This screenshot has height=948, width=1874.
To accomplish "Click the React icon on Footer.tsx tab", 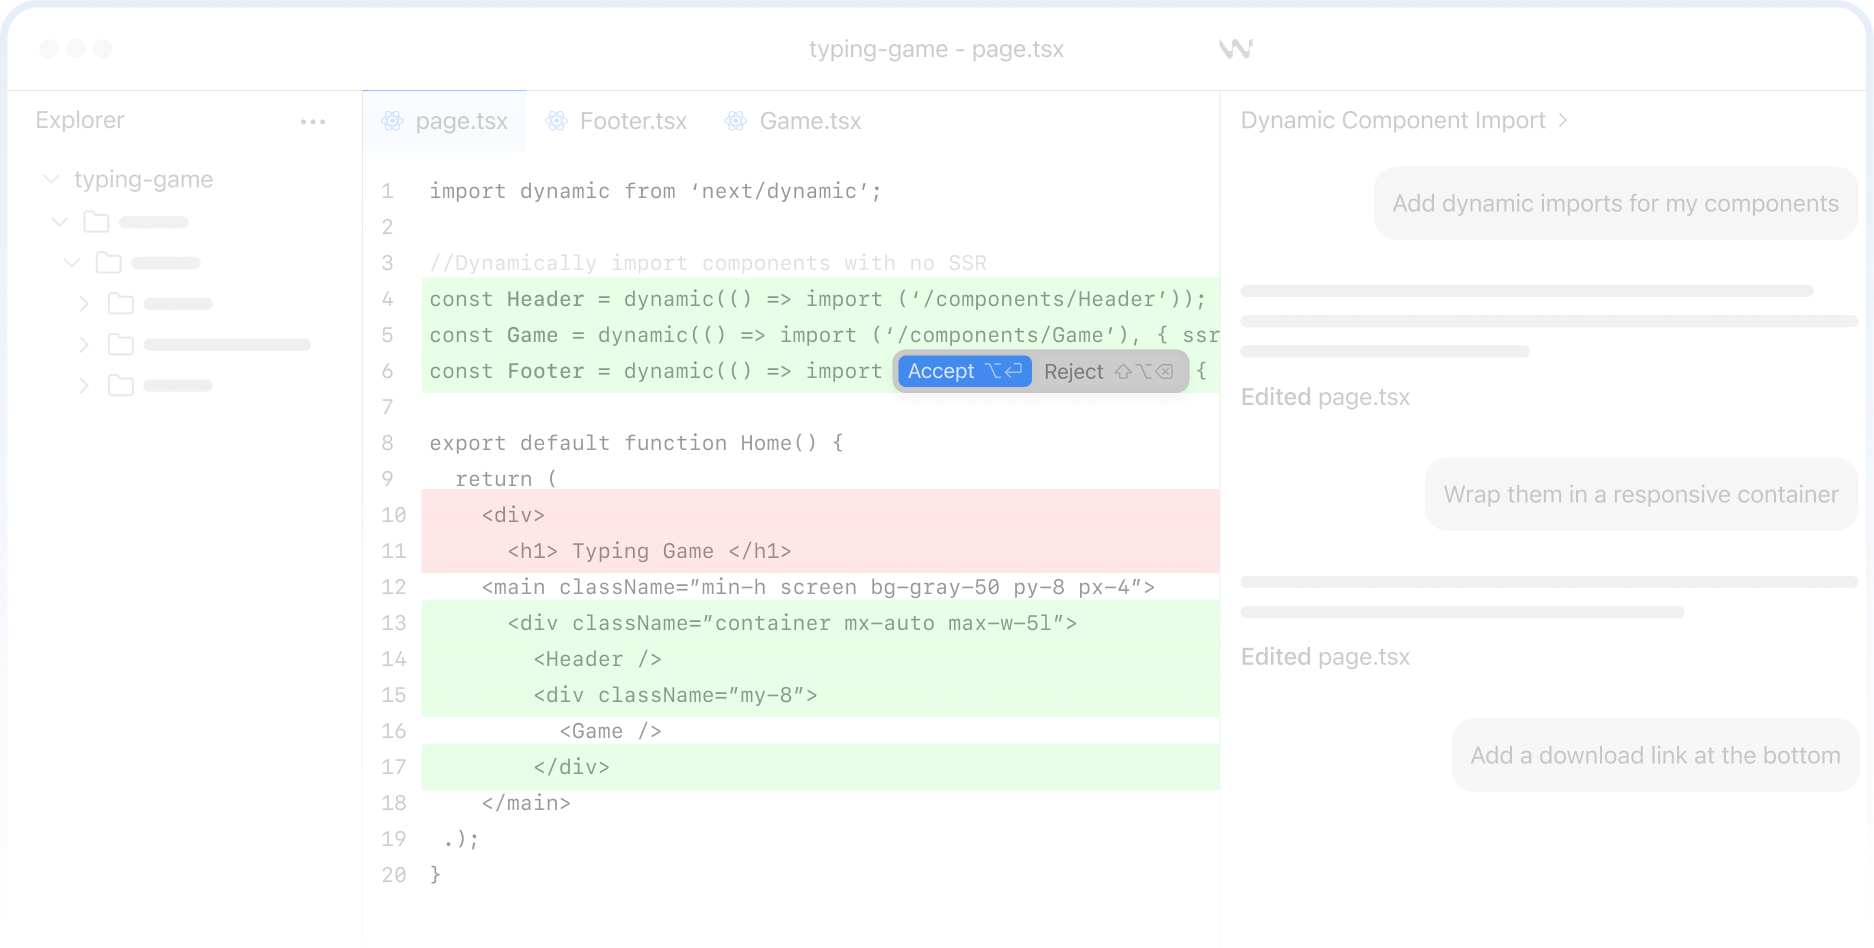I will pos(556,121).
